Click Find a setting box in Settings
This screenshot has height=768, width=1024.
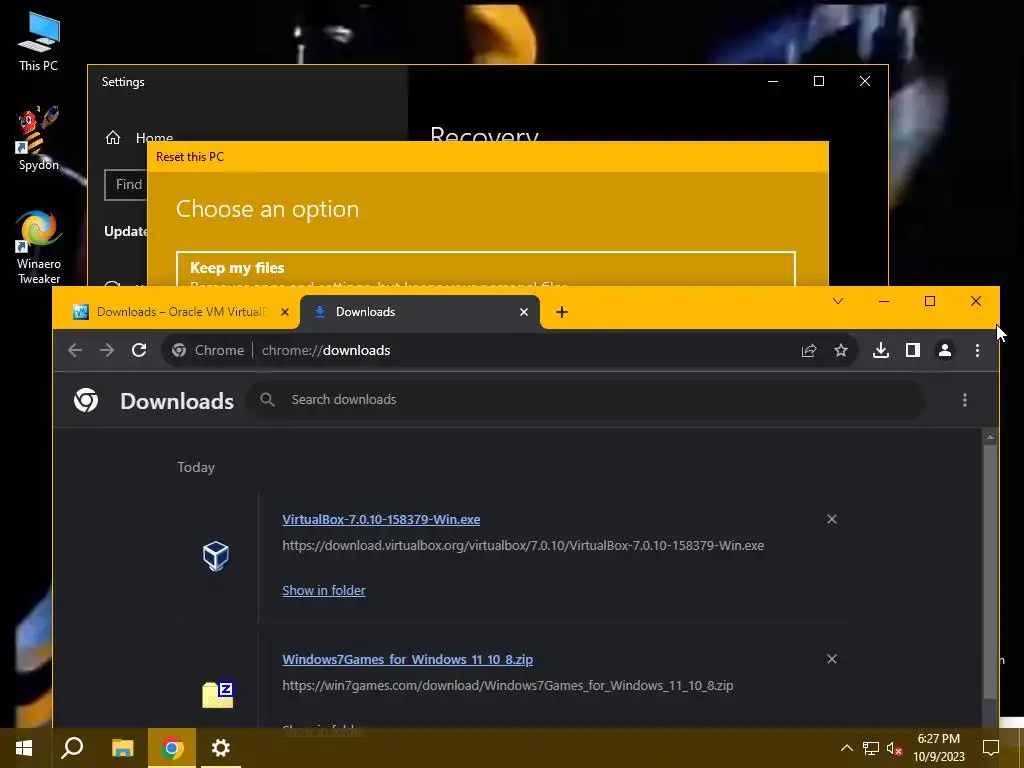(125, 185)
